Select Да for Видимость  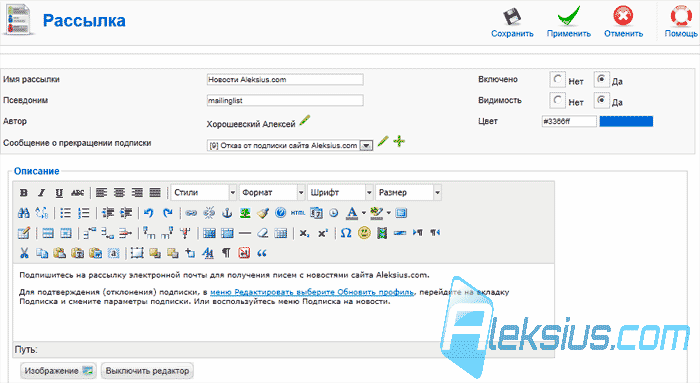[x=601, y=100]
